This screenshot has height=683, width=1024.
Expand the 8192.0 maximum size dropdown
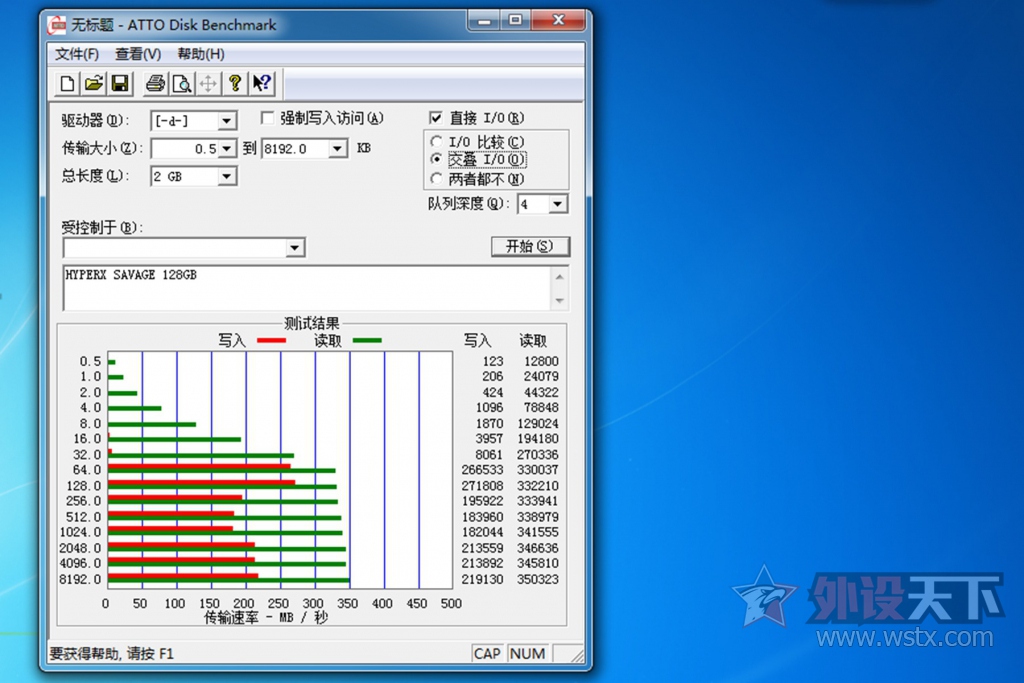point(337,149)
